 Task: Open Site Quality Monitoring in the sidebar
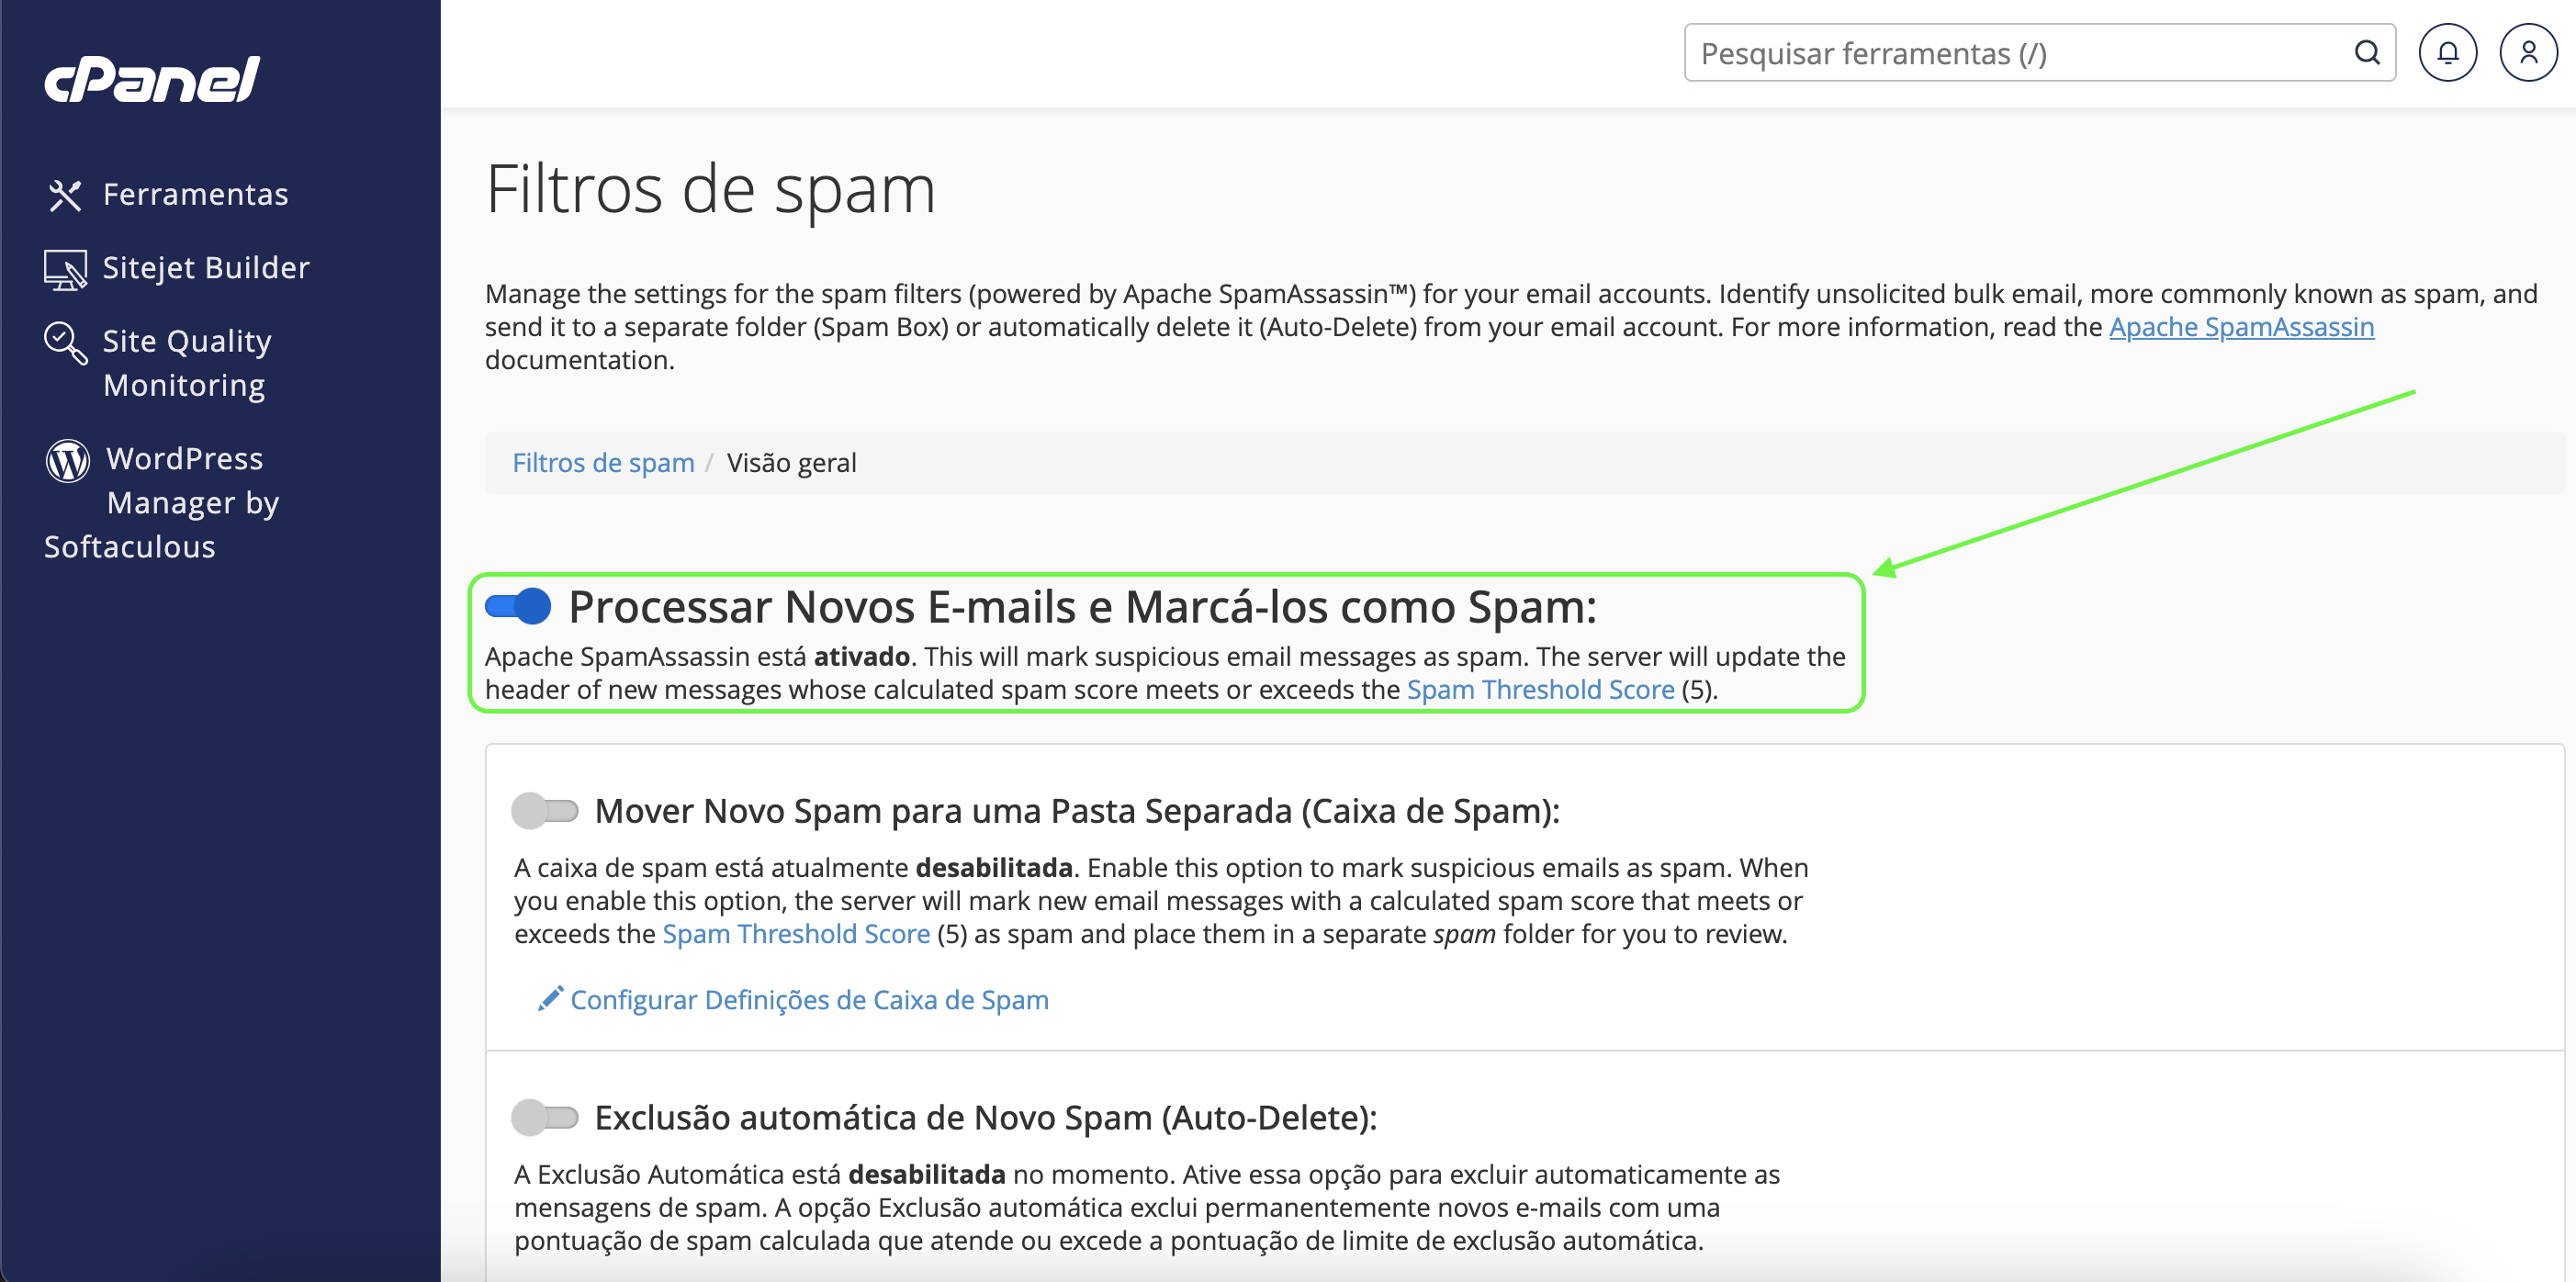tap(187, 363)
